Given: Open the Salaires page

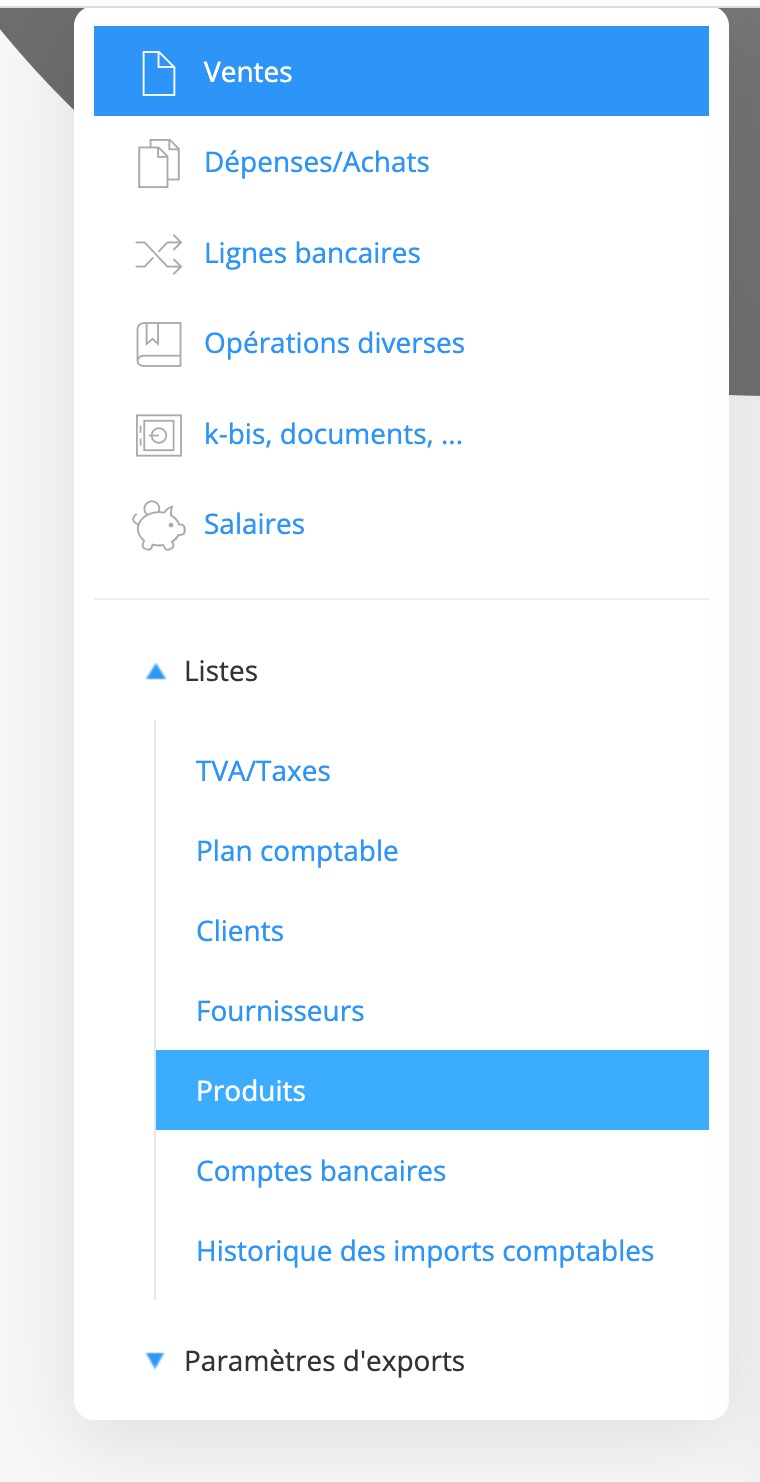Looking at the screenshot, I should pos(254,525).
